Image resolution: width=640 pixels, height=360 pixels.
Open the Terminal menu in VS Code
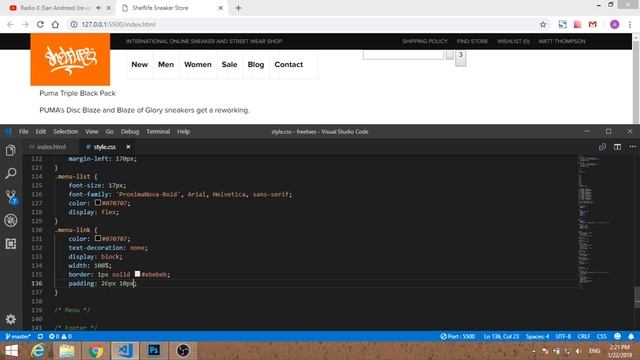[x=158, y=131]
